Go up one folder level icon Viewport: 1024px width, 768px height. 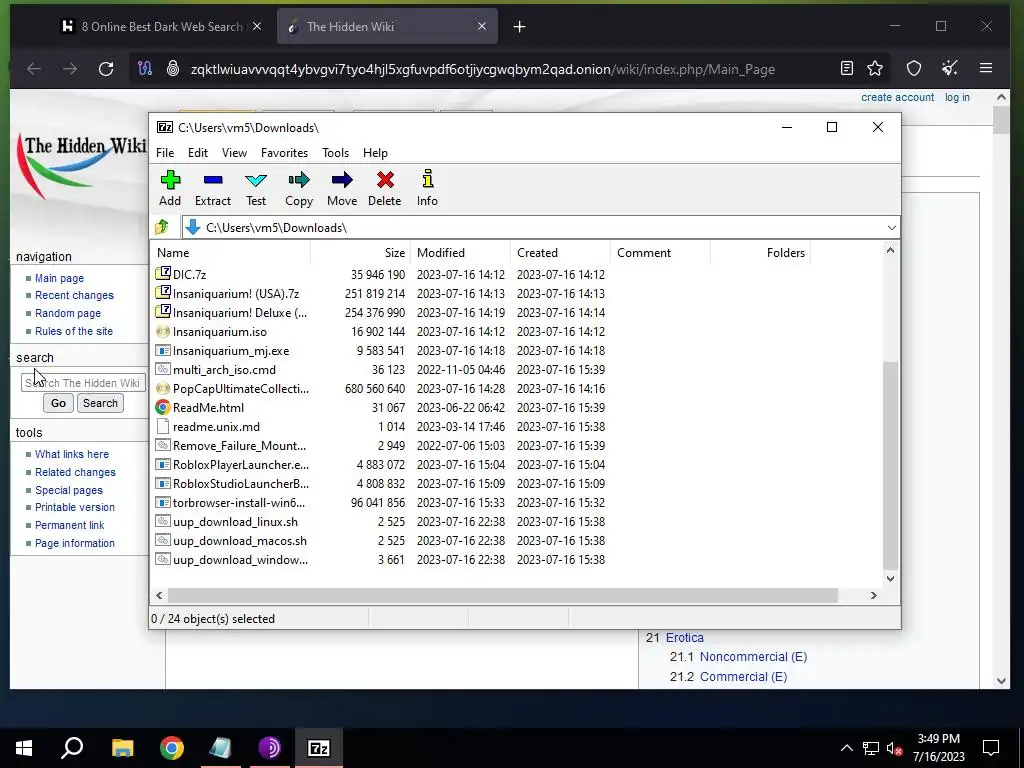tap(162, 227)
